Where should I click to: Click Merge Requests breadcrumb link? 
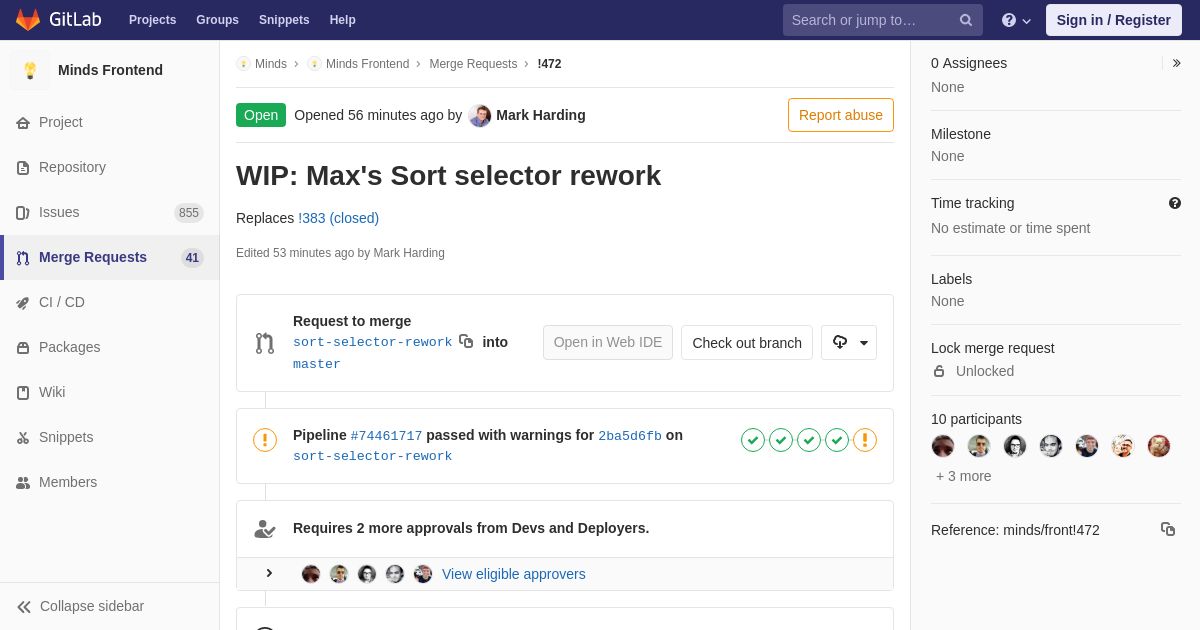click(x=473, y=64)
